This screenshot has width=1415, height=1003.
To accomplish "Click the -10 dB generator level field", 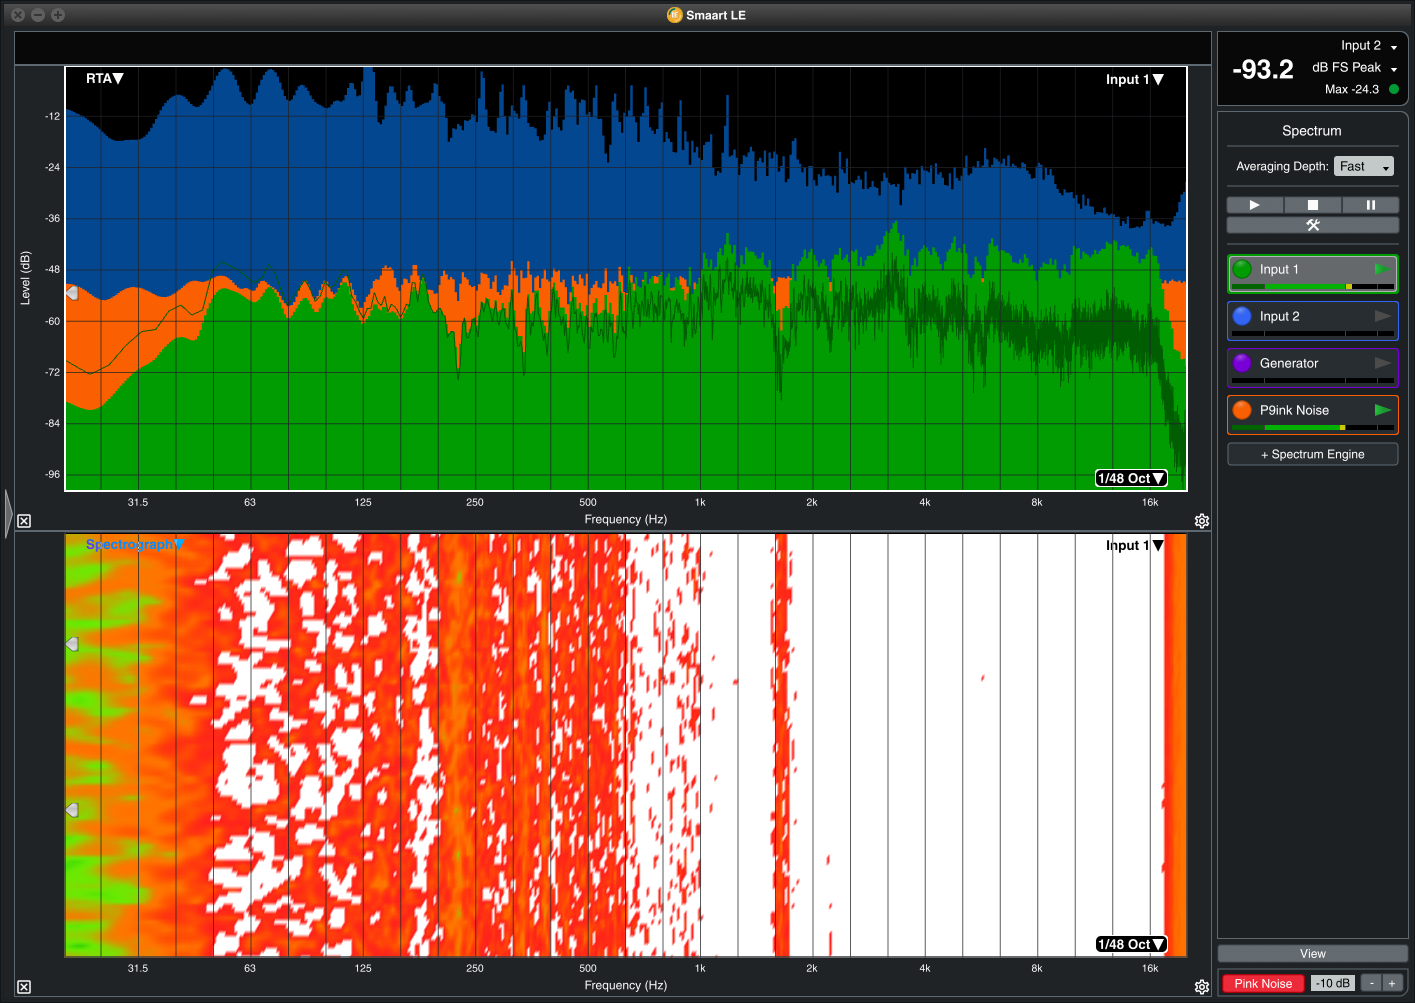I will pos(1333,984).
